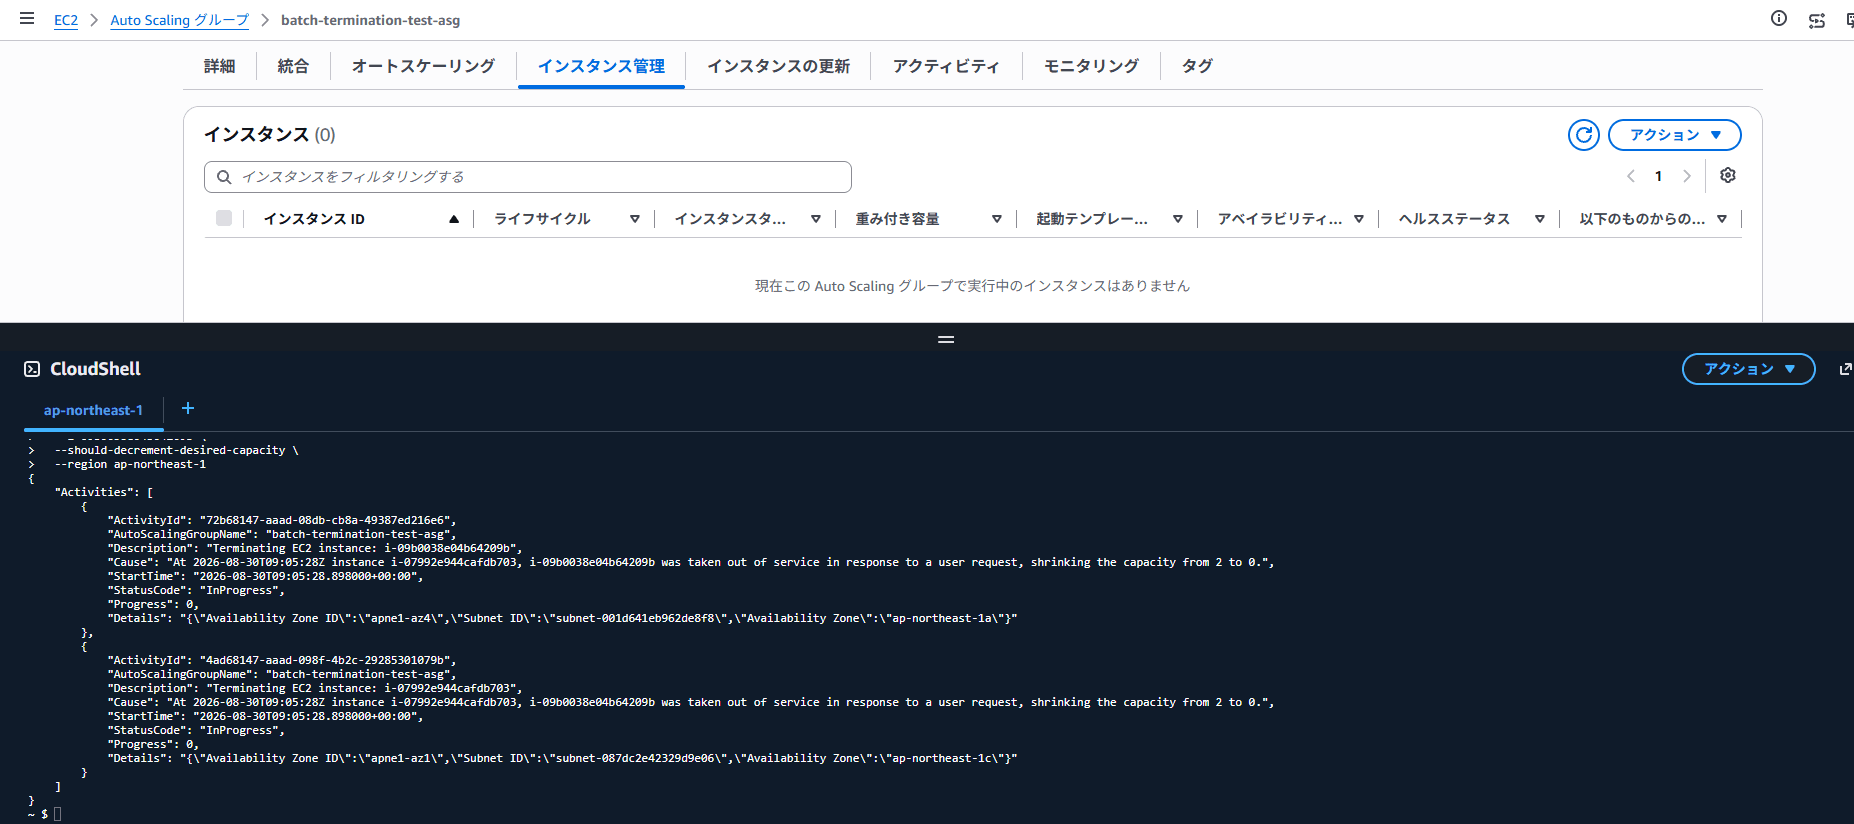
Task: Click the instance filter search field
Action: tap(528, 177)
